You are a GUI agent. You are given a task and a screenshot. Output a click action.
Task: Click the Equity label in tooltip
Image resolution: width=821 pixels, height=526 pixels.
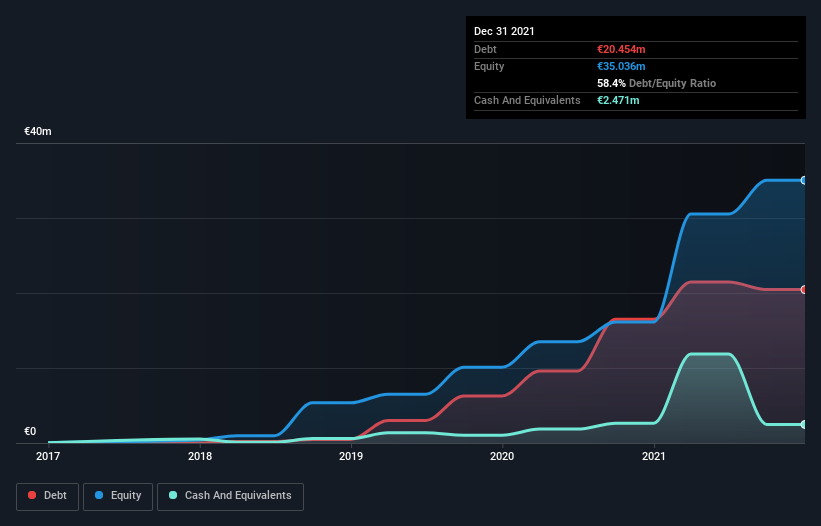(489, 66)
